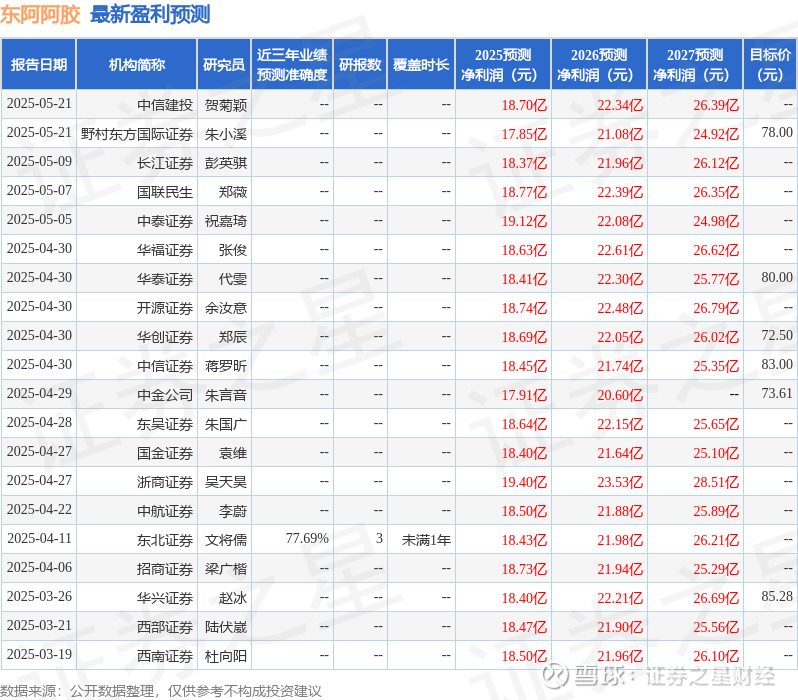
Task: Click 2025 forecast value 18.77亿
Action: tap(524, 192)
